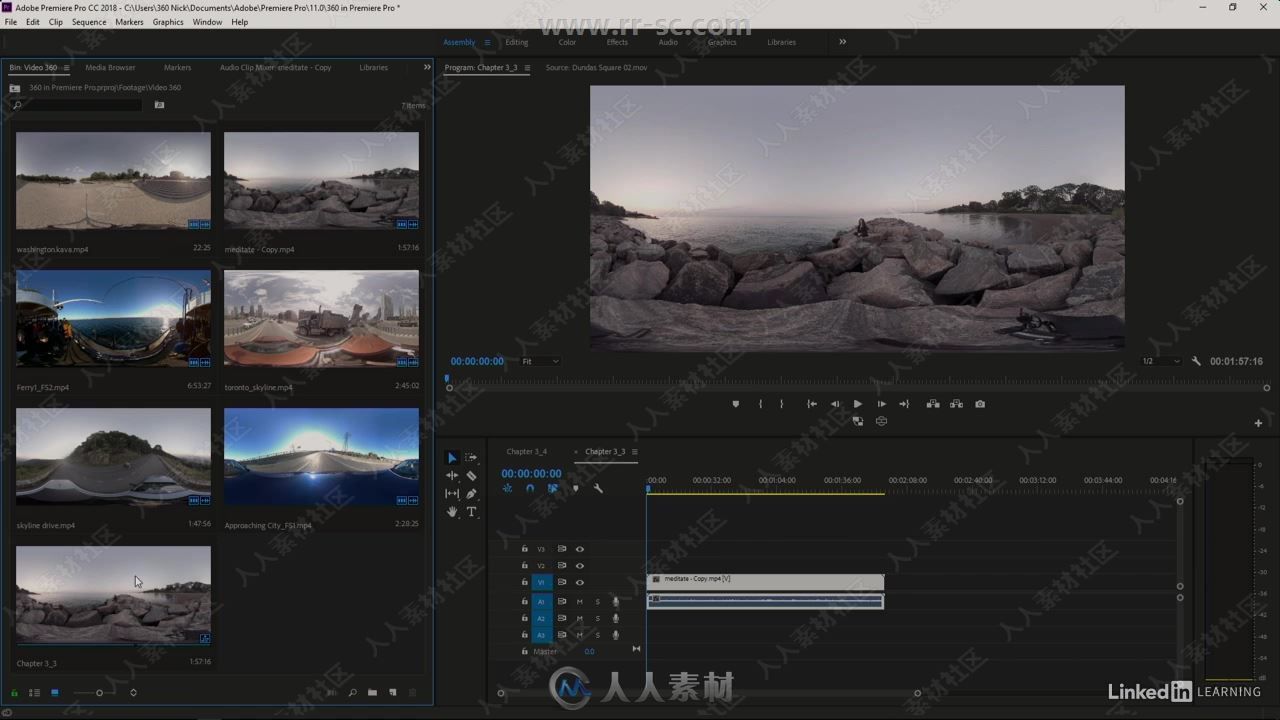Screen dimensions: 1280x720
Task: Switch to the Chapter 3_4 timeline tab
Action: click(527, 452)
